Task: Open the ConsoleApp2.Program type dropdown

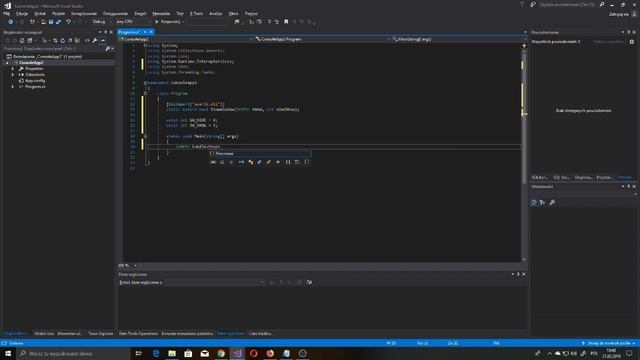Action: point(322,39)
